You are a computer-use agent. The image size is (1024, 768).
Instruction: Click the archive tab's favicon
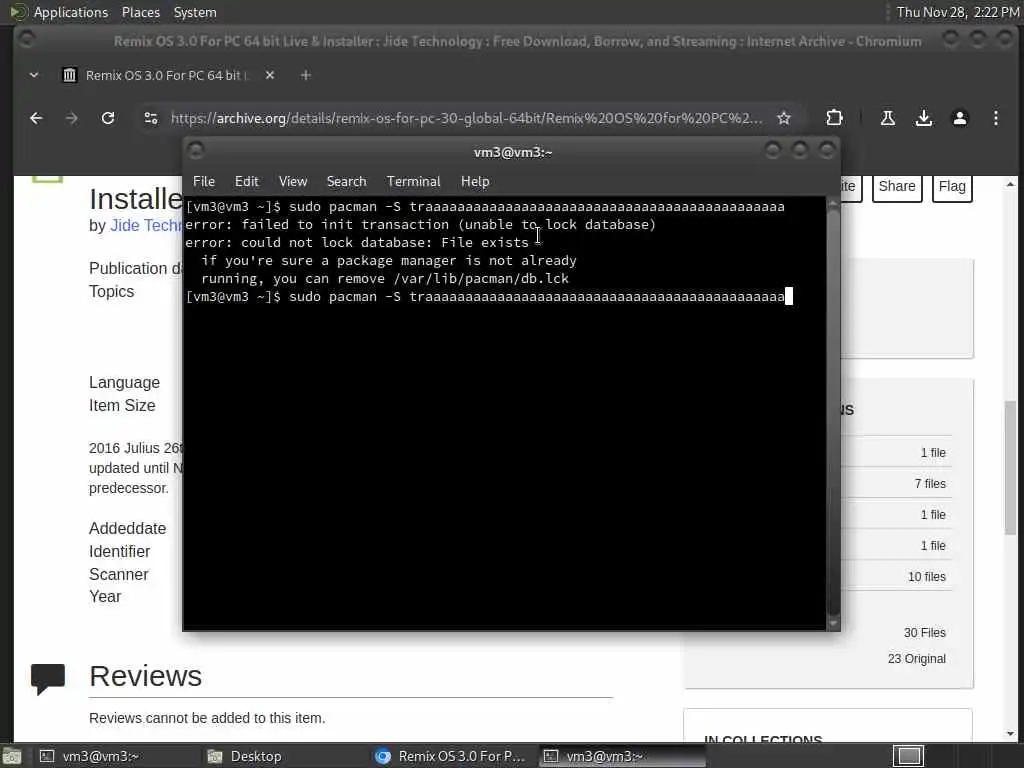(x=69, y=76)
